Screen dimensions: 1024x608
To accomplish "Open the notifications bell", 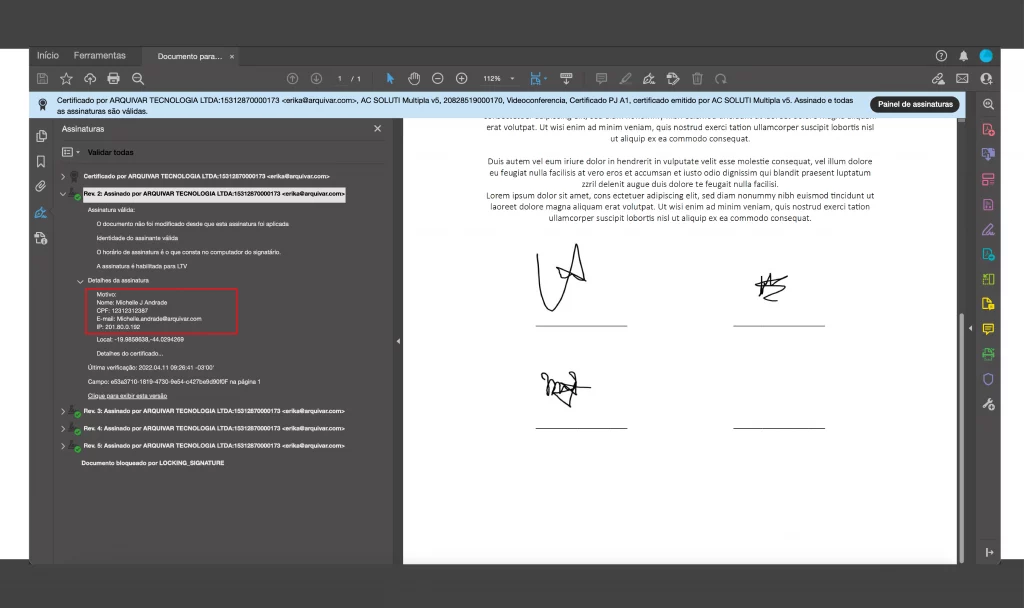I will point(964,56).
